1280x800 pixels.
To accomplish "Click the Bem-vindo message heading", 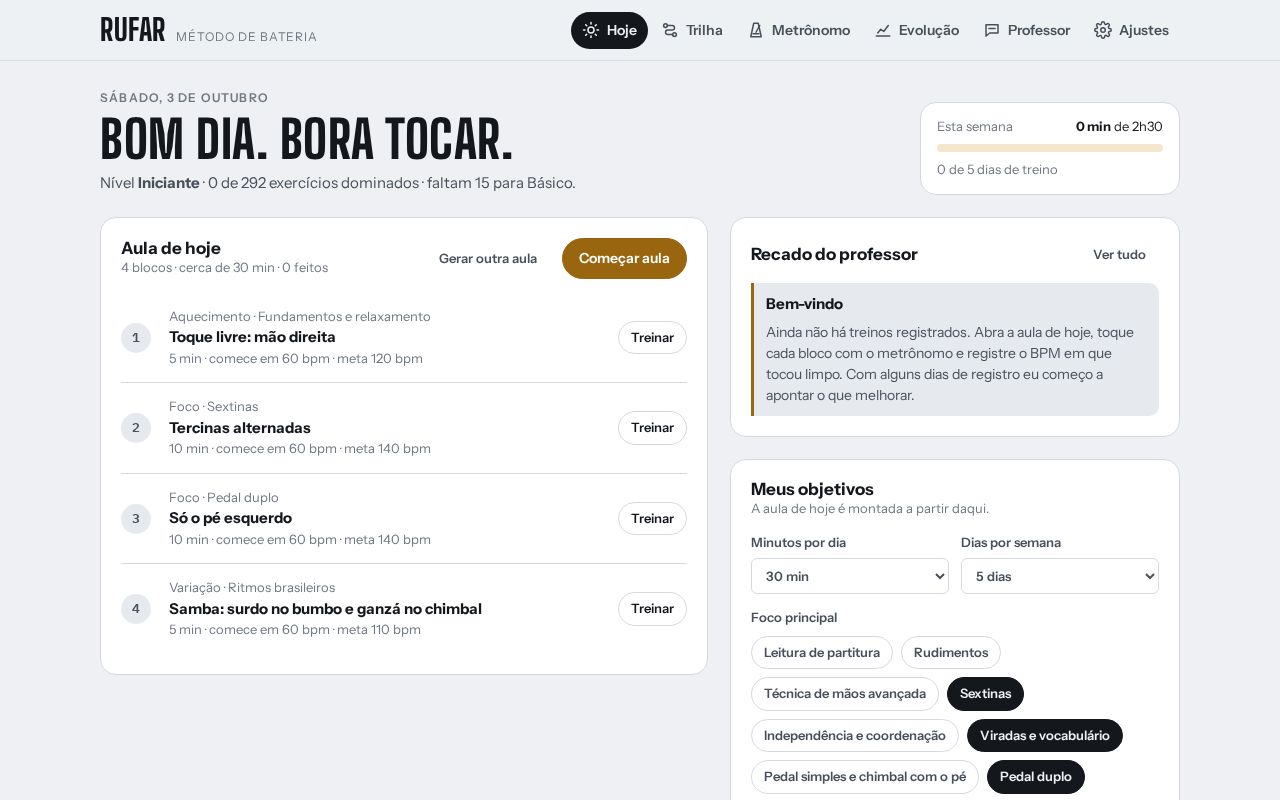I will tap(804, 304).
